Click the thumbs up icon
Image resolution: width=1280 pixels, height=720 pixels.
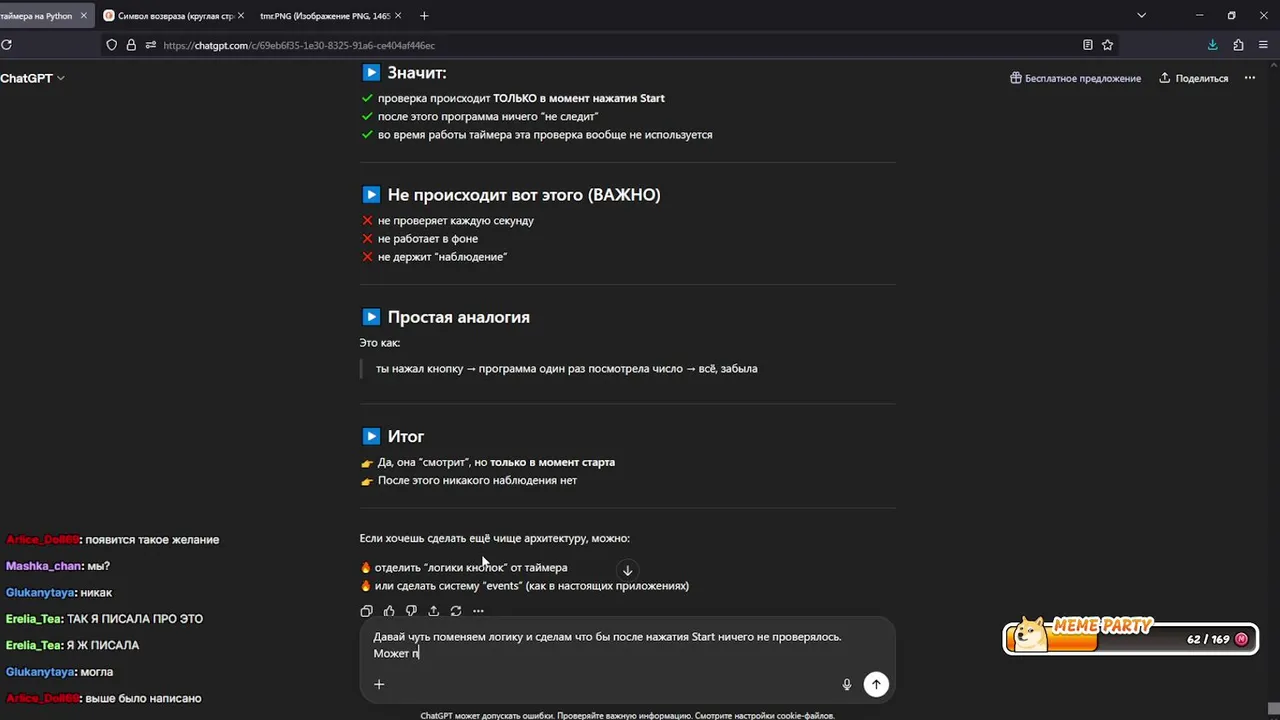coord(389,611)
